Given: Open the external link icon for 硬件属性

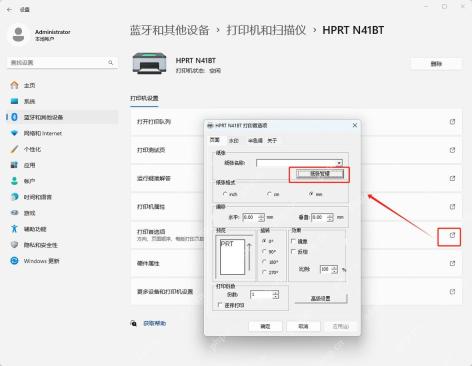Looking at the screenshot, I should click(x=452, y=263).
